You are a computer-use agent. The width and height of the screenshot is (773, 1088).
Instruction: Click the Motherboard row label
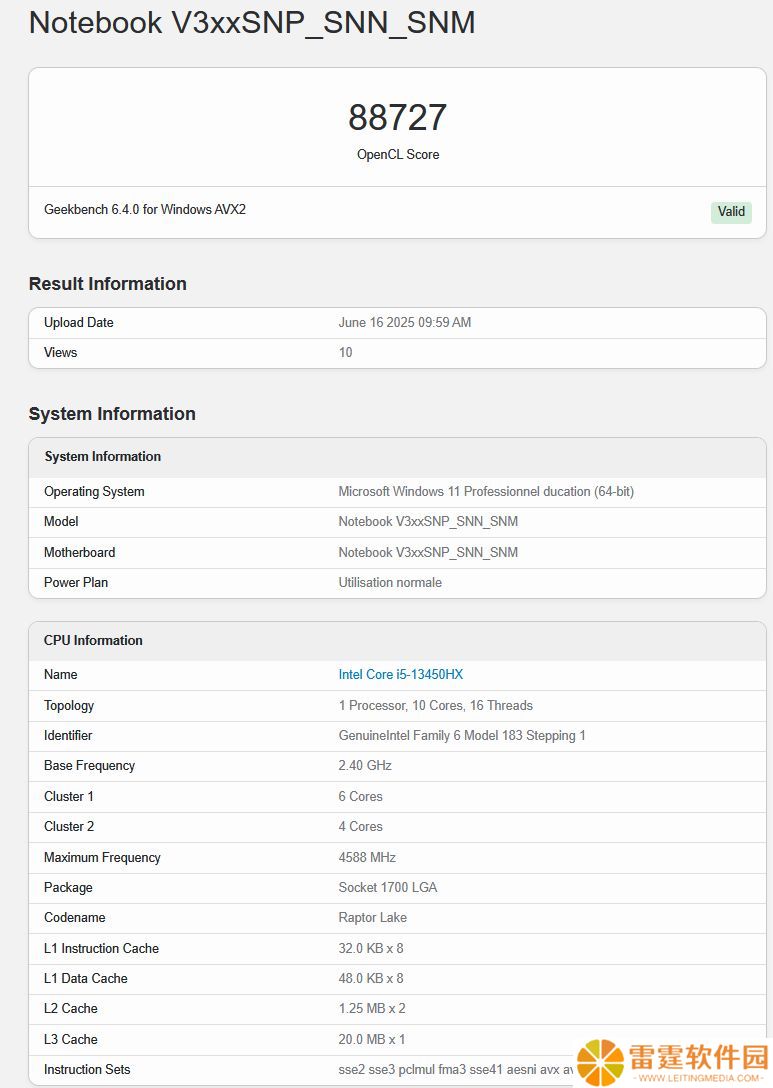click(80, 553)
